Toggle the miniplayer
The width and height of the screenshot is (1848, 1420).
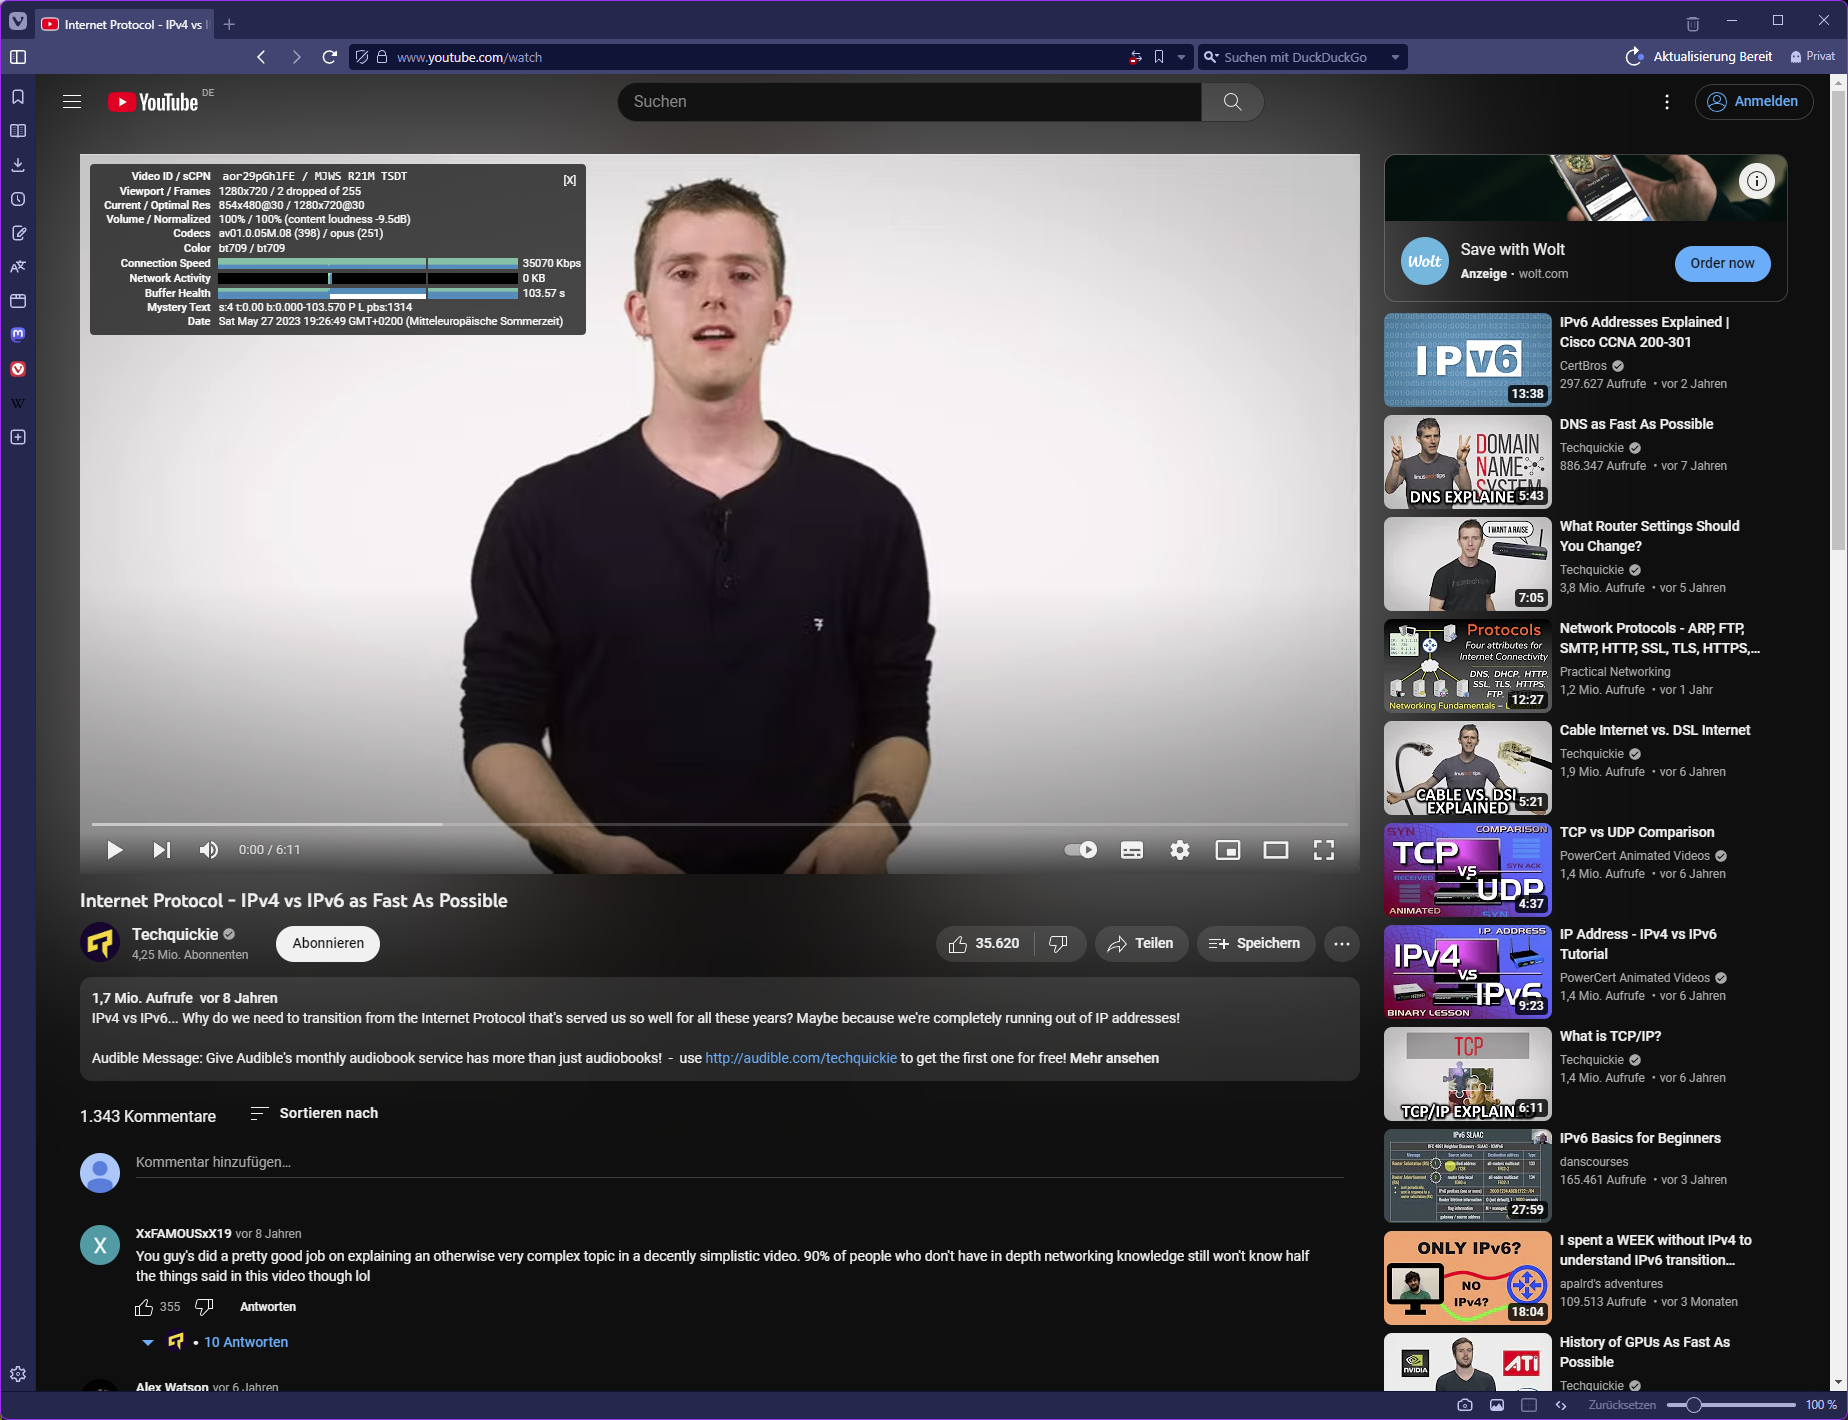pos(1228,850)
